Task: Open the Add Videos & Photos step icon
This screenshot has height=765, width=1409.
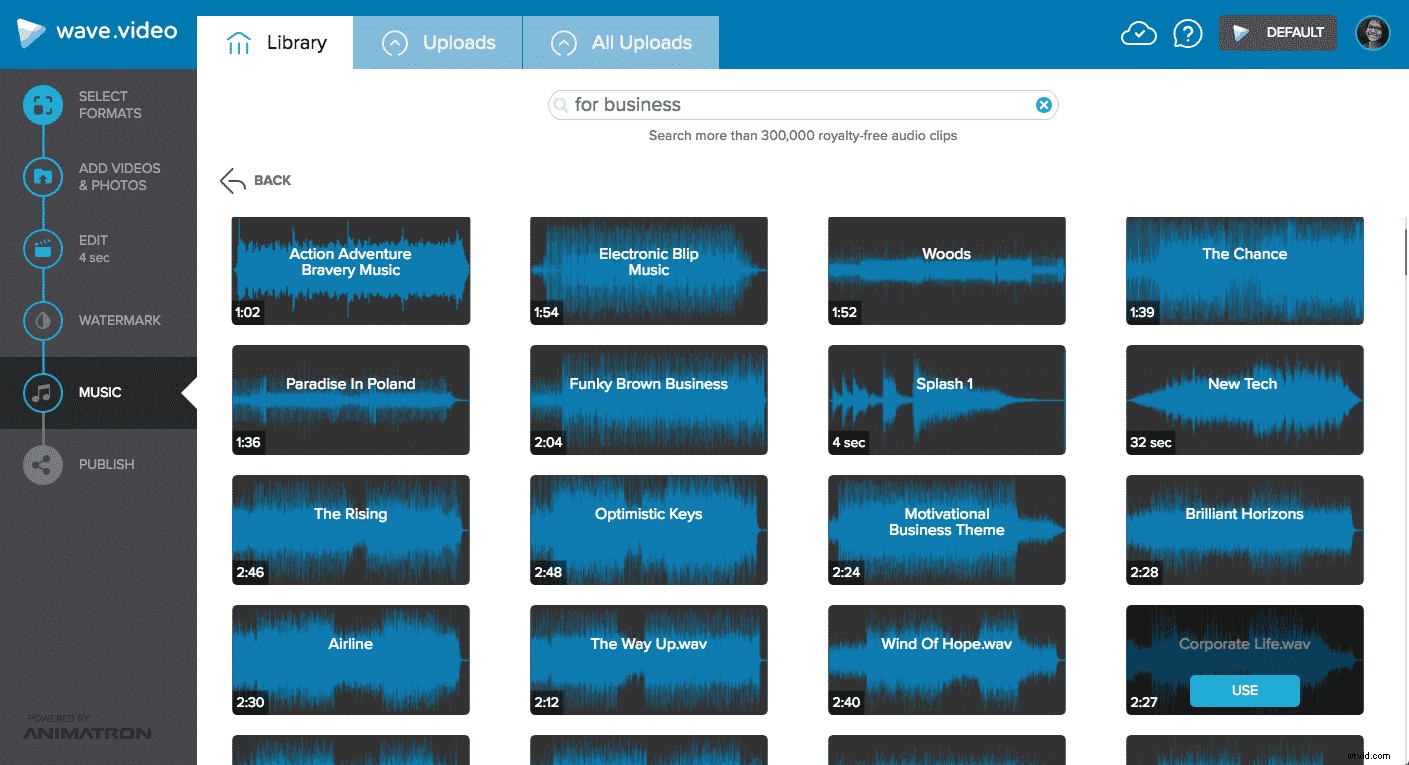Action: pyautogui.click(x=43, y=177)
